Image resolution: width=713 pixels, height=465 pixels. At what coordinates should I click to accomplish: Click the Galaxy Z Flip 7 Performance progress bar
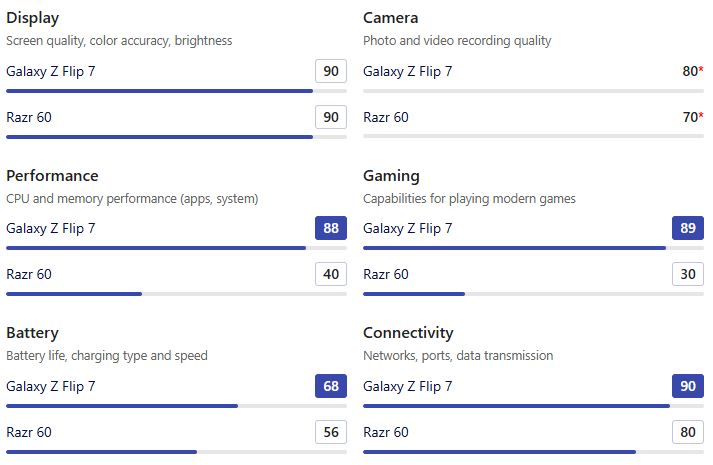tap(176, 248)
